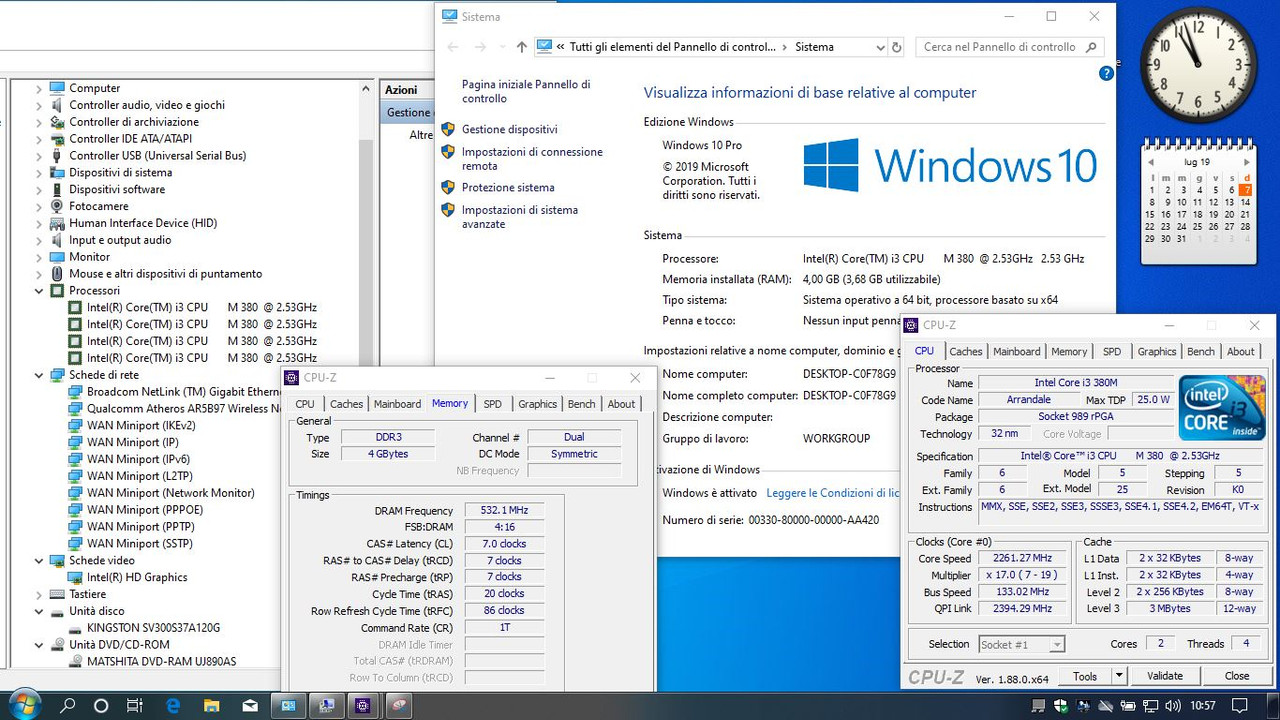Screen dimensions: 1280x720
Task: Collapse the Schede di rete node
Action: click(x=39, y=375)
